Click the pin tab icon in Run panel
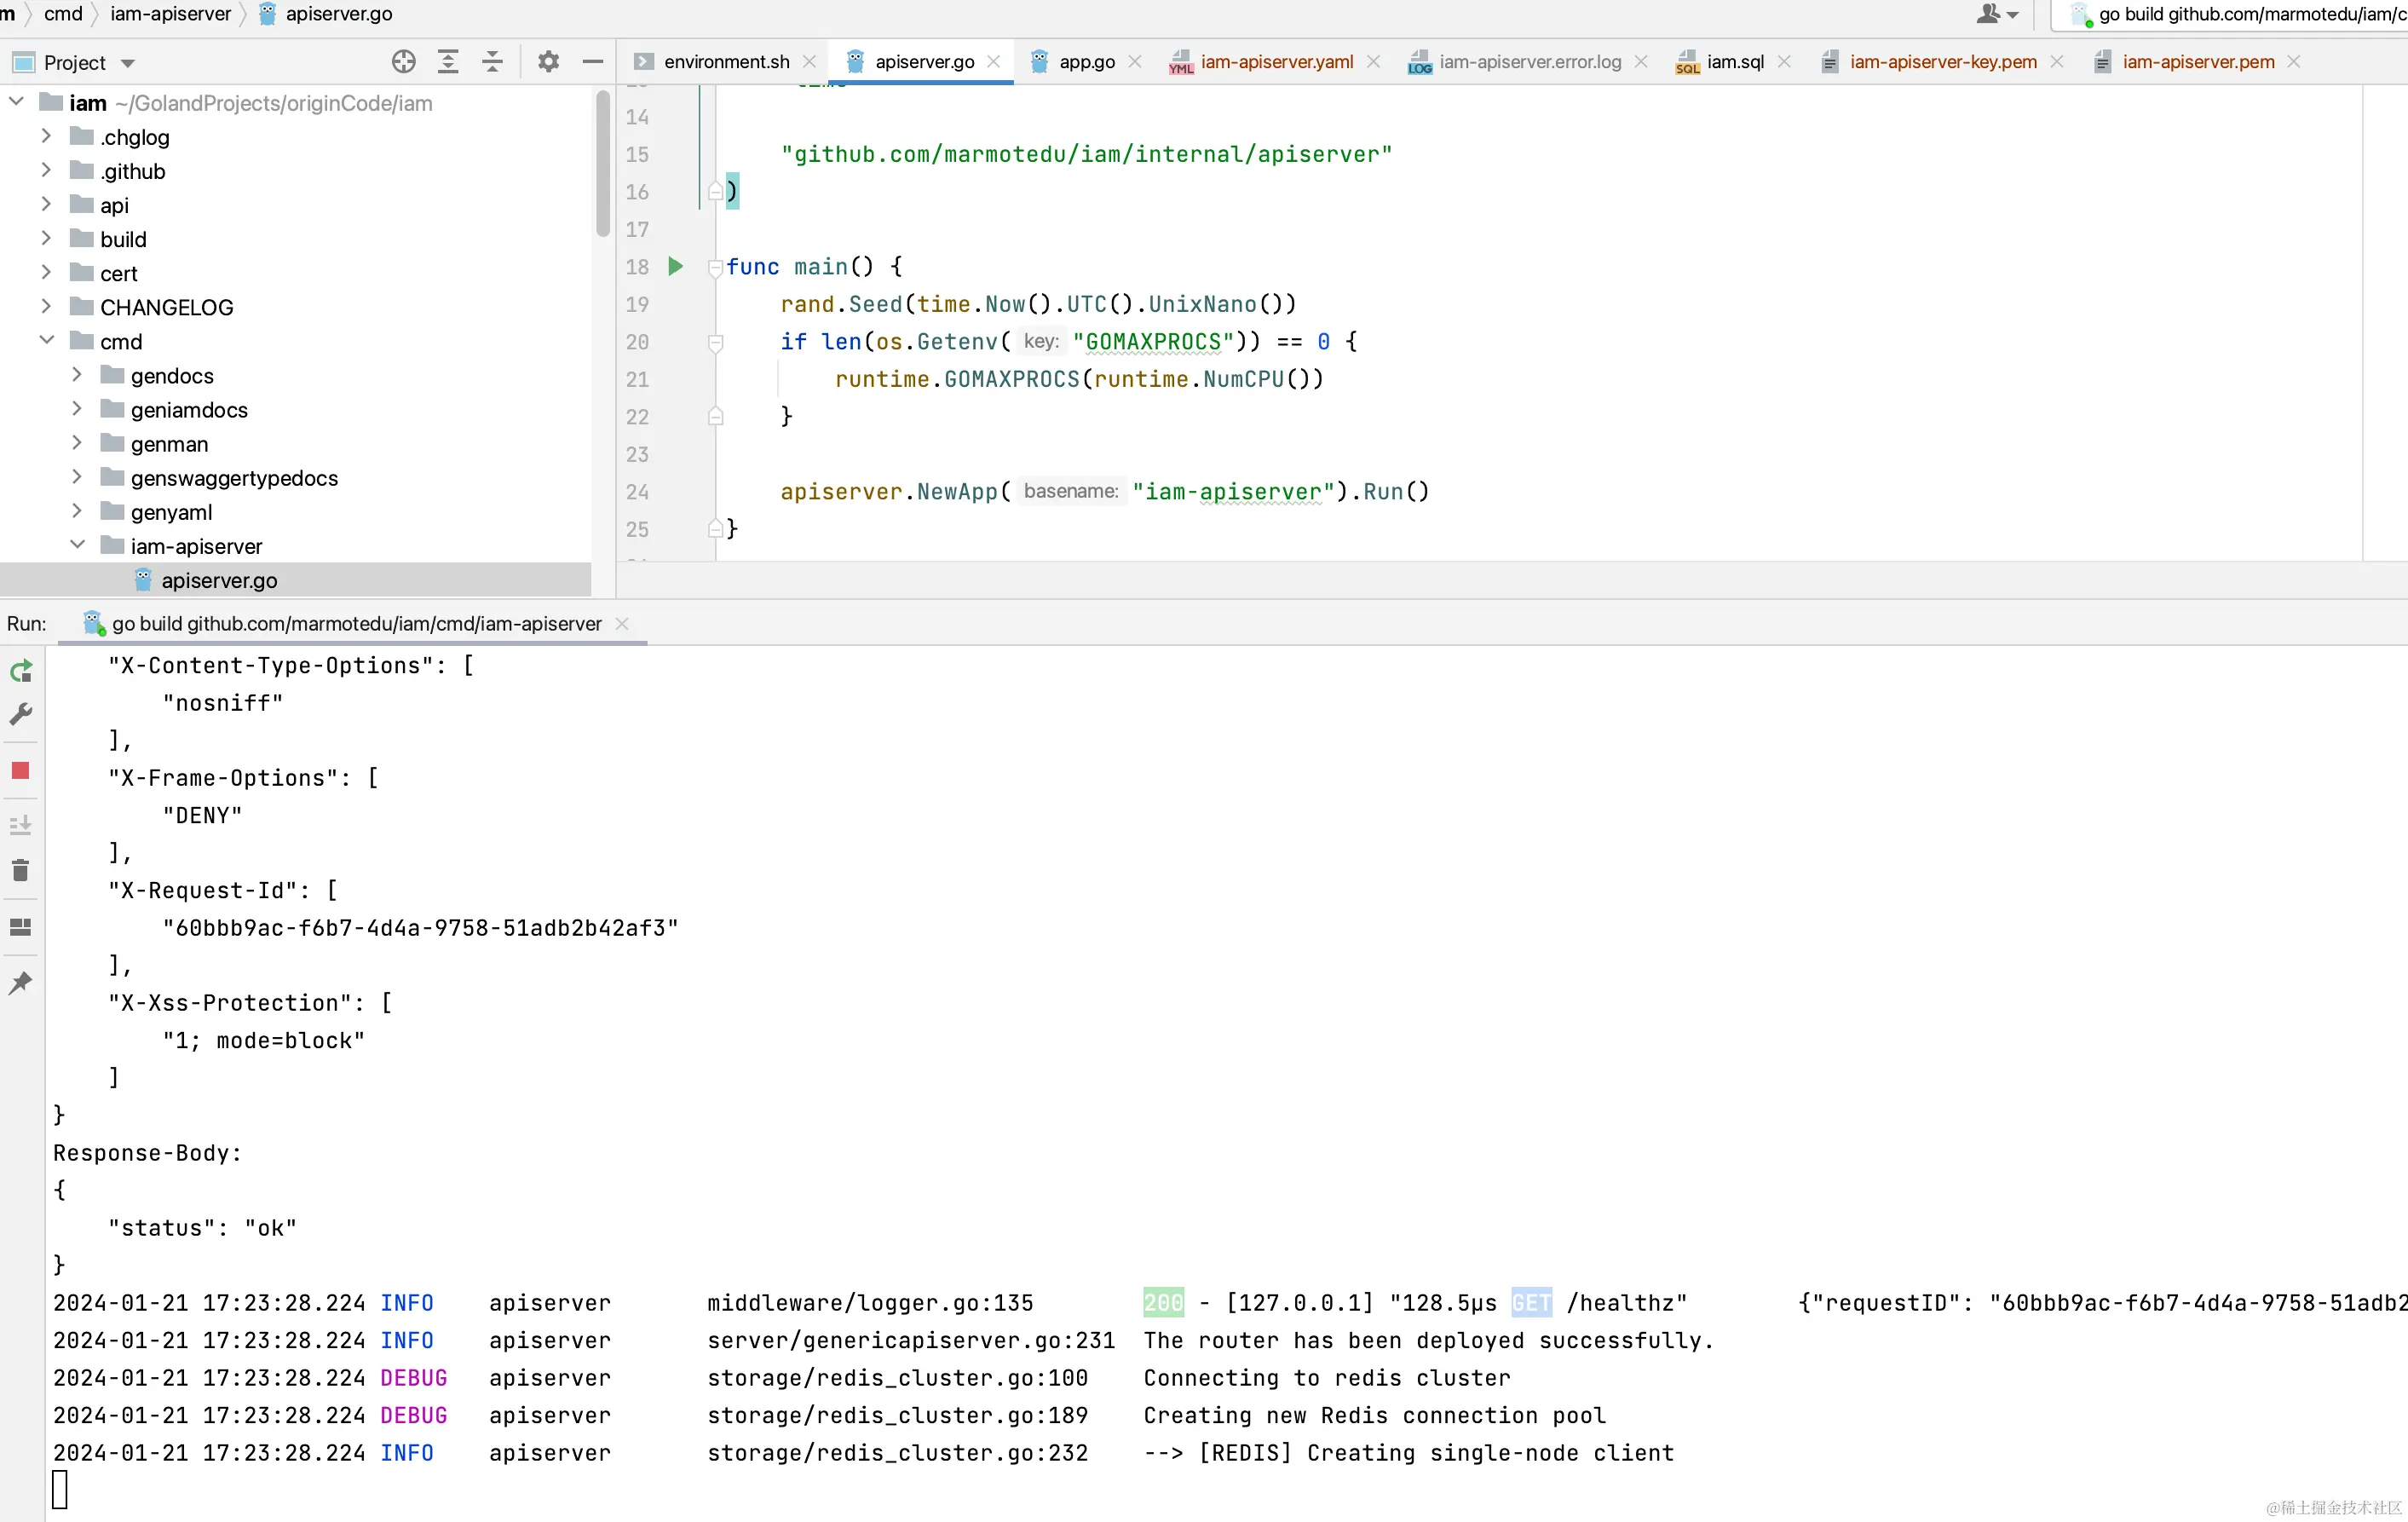The height and width of the screenshot is (1522, 2408). pyautogui.click(x=21, y=983)
